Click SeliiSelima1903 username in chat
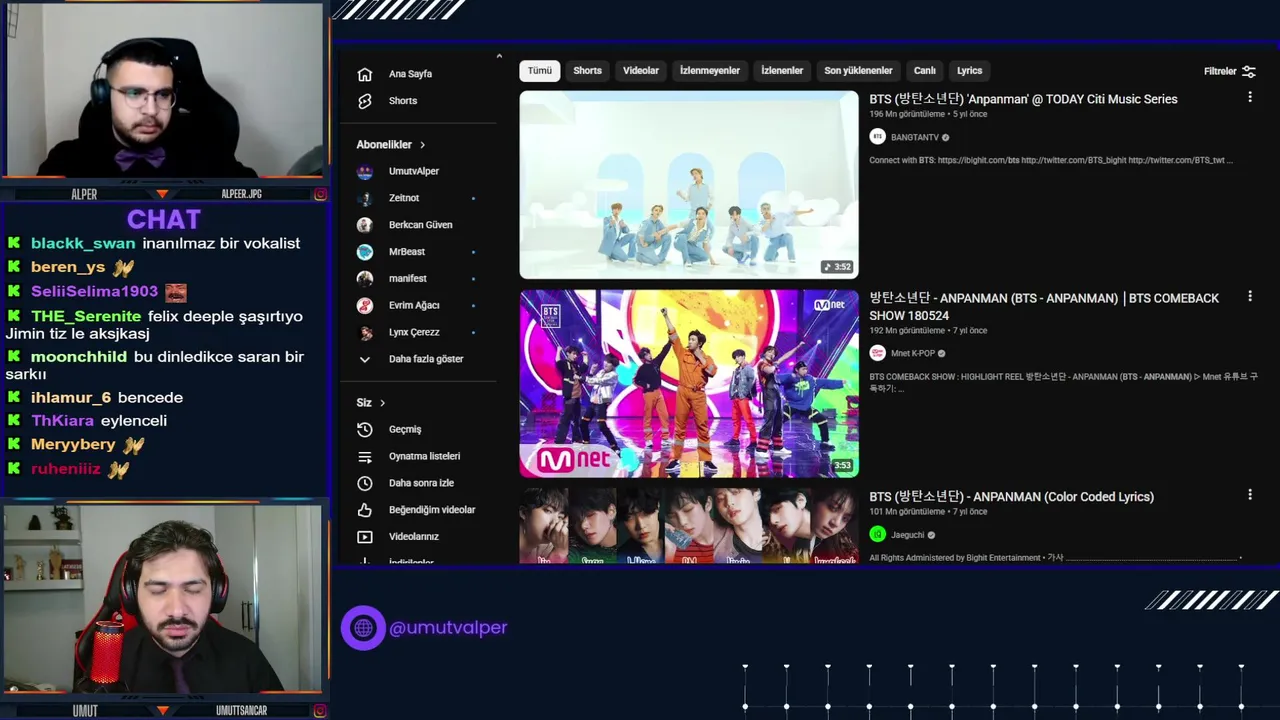 (94, 292)
